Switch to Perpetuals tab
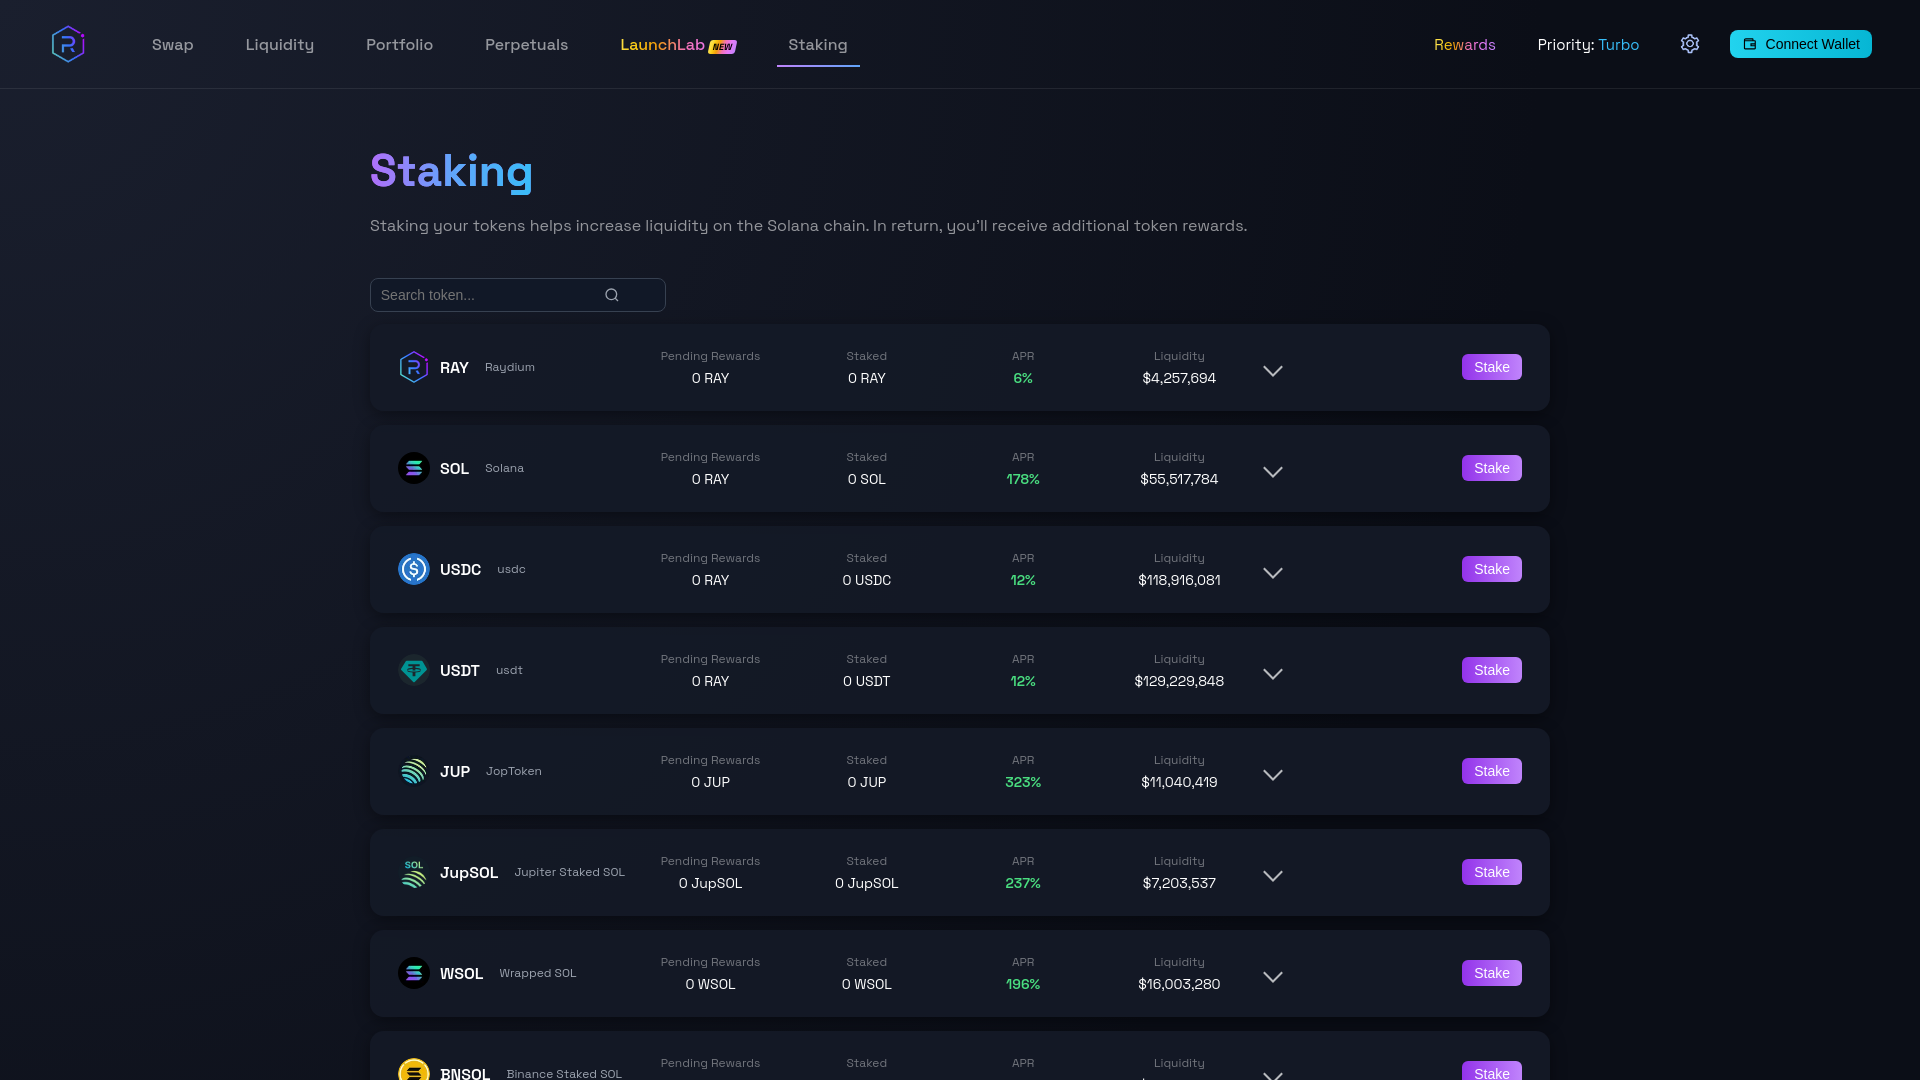 526,44
